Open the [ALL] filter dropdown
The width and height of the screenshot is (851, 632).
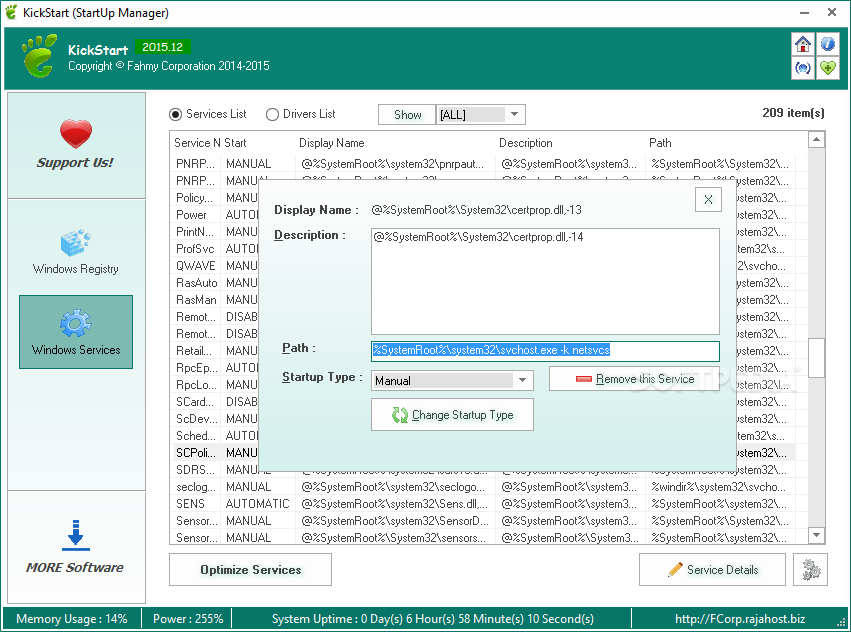pyautogui.click(x=481, y=115)
